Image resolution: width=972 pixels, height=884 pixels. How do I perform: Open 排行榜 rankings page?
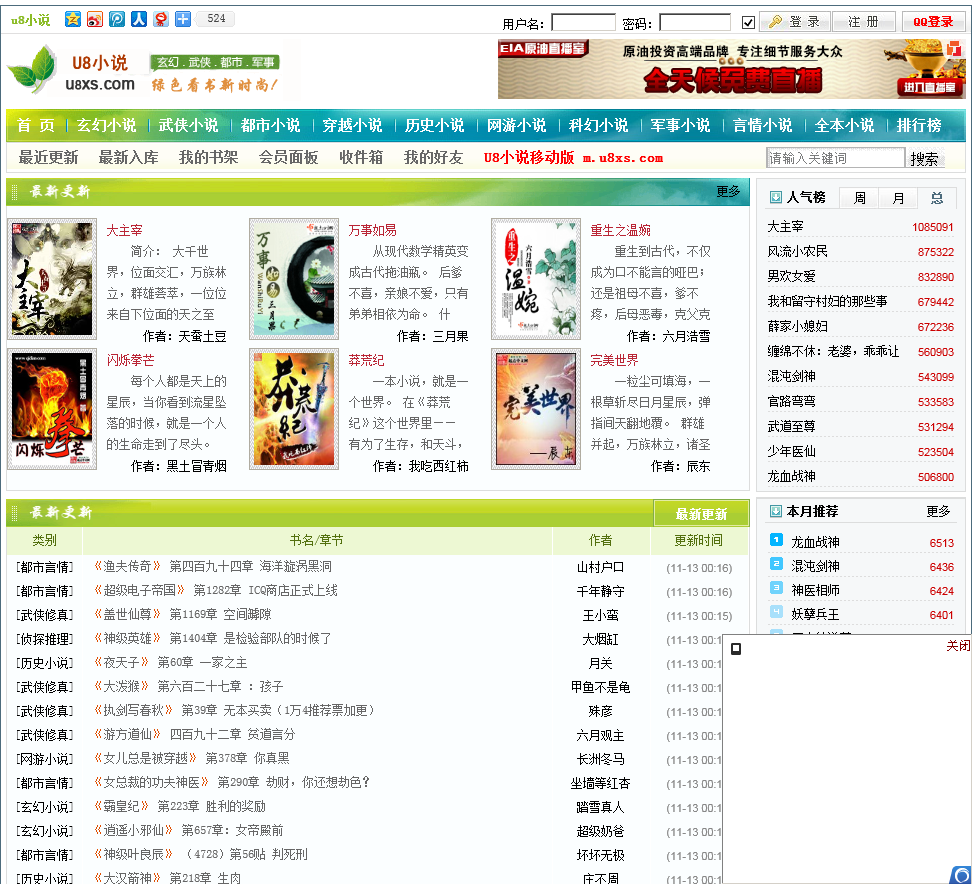point(919,125)
